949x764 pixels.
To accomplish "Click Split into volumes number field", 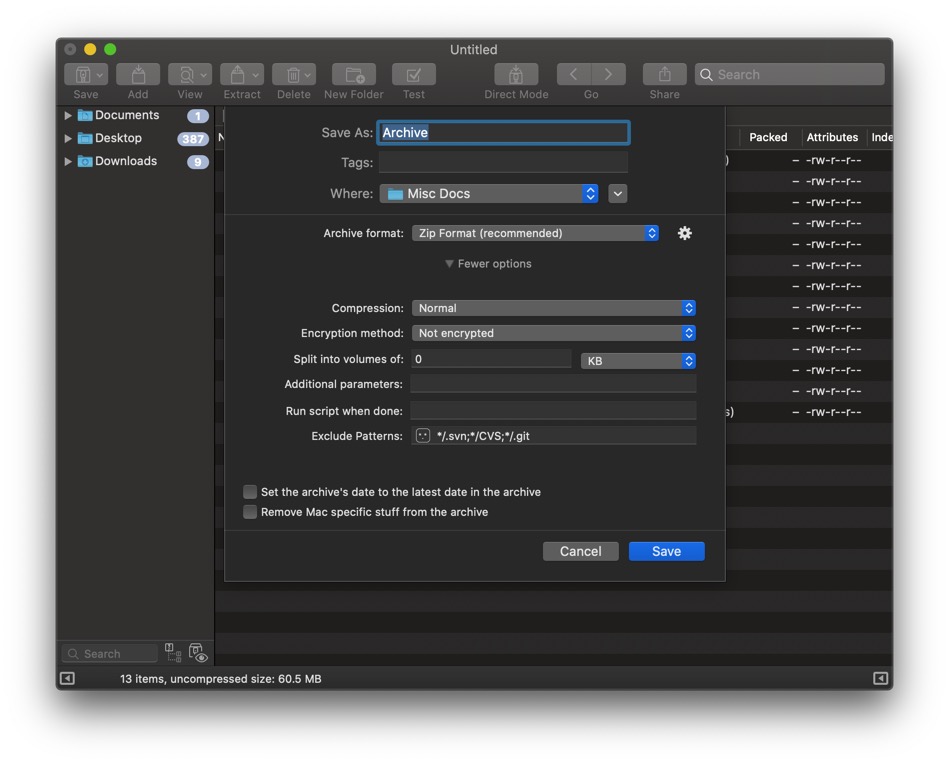I will pyautogui.click(x=491, y=359).
